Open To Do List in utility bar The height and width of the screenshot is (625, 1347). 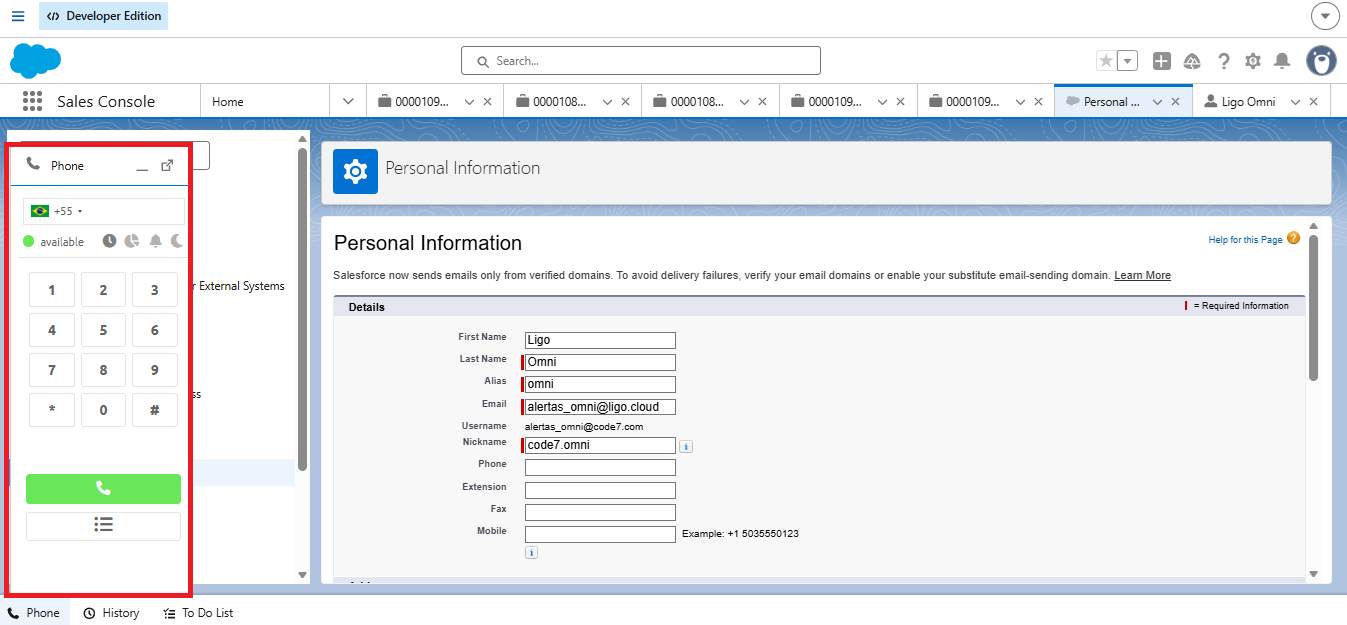point(198,613)
